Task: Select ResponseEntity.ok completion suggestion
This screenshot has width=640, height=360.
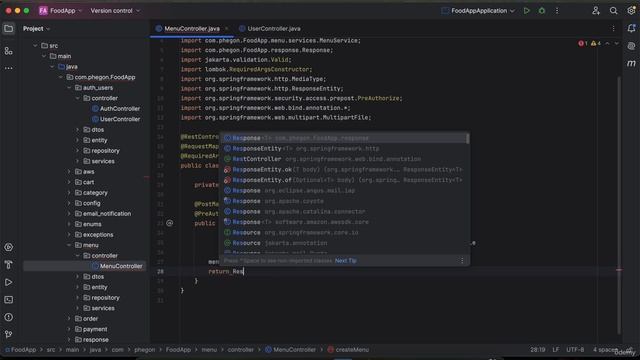Action: point(344,170)
